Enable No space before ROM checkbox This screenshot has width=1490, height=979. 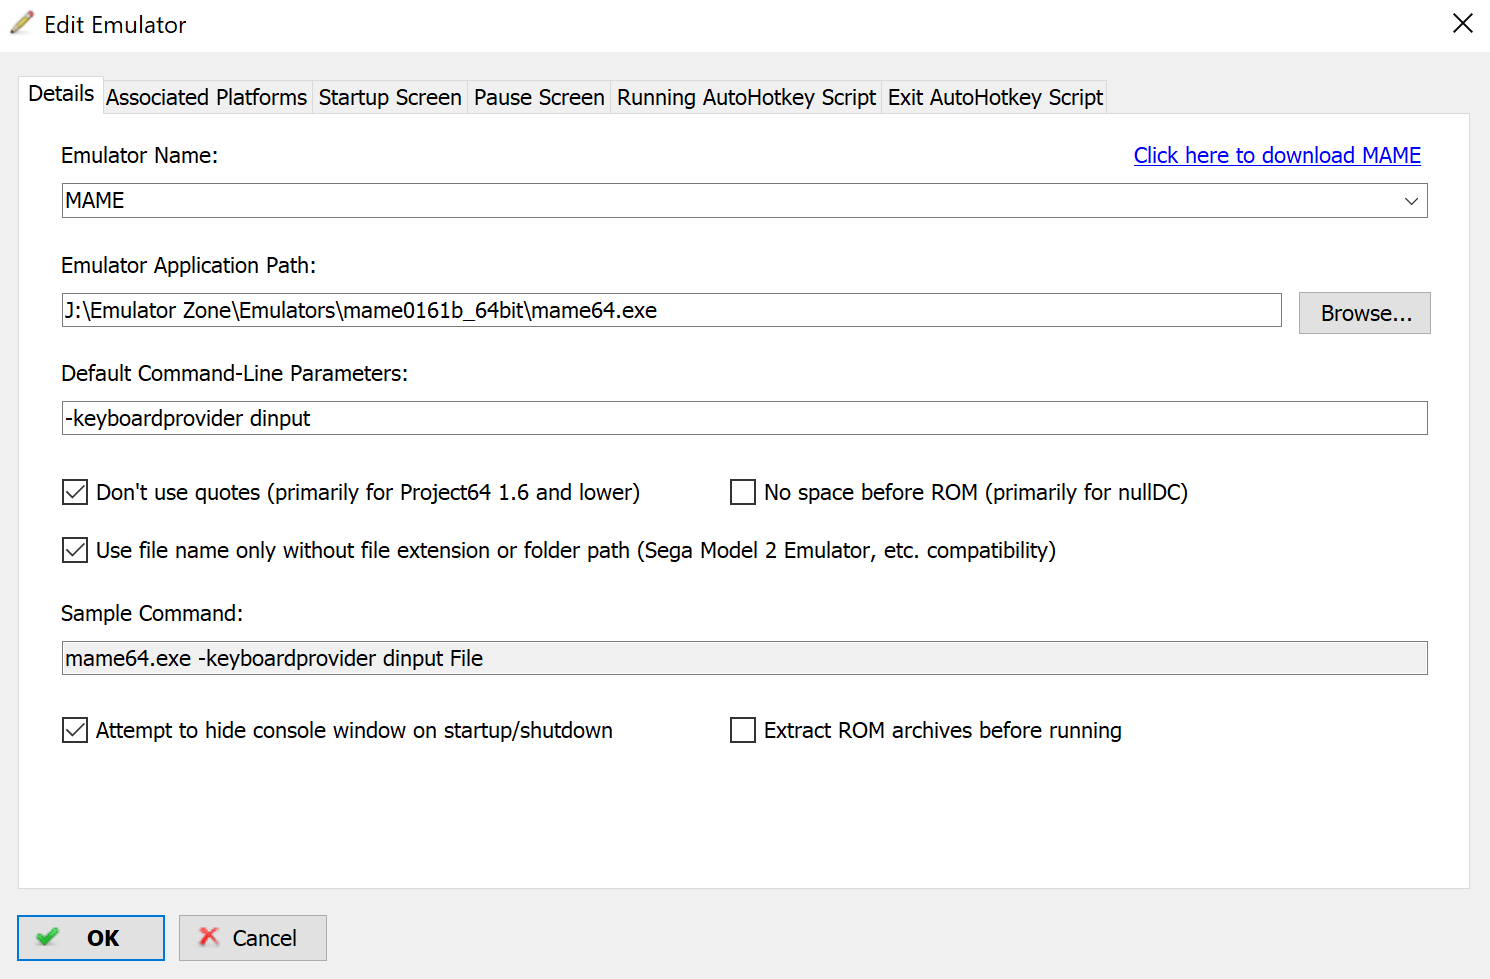pyautogui.click(x=743, y=492)
